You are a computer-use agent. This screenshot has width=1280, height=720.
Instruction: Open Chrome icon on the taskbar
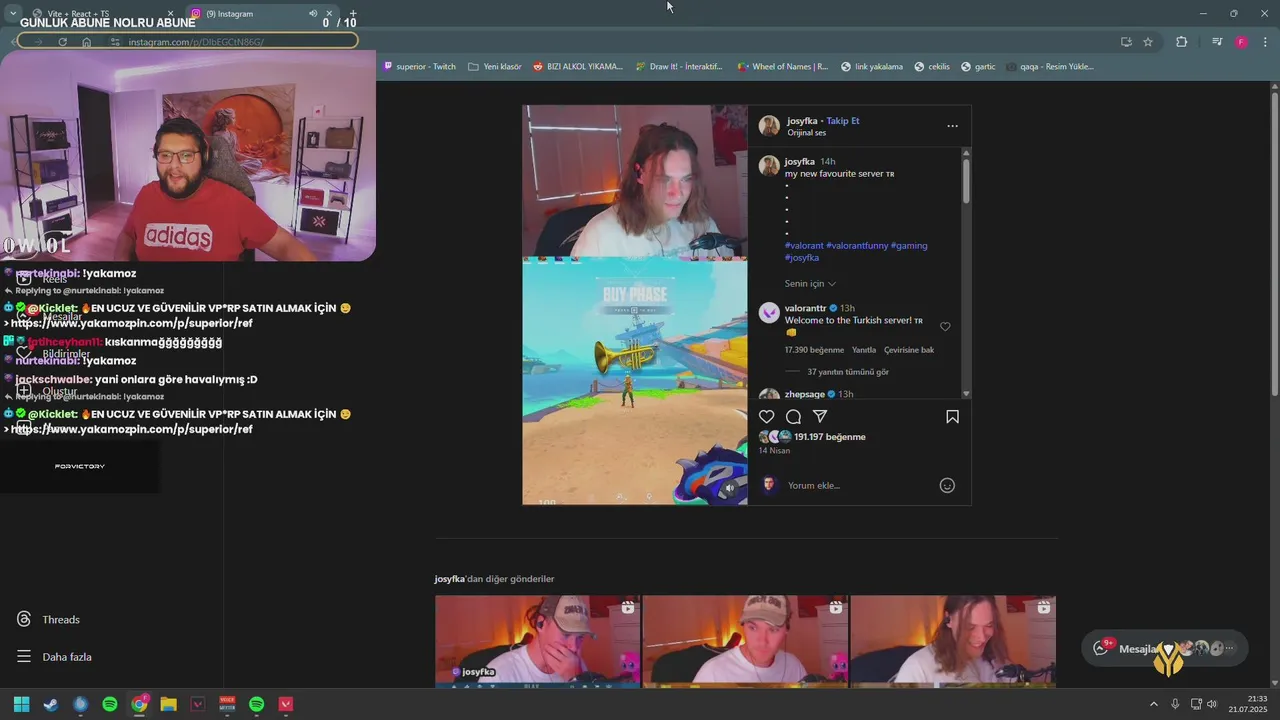tap(139, 704)
